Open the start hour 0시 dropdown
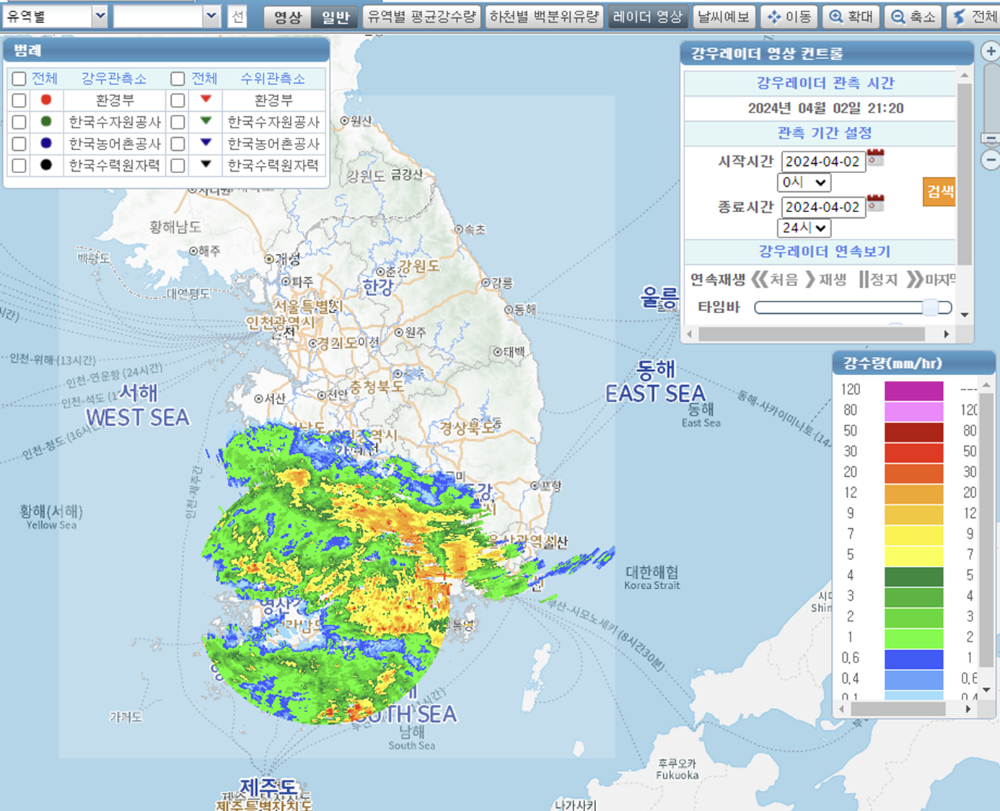 pos(804,182)
